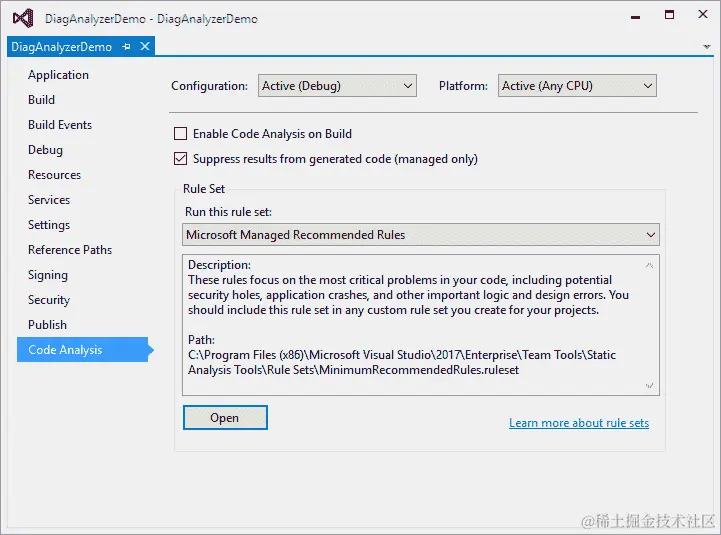The height and width of the screenshot is (535, 721).
Task: Click the description box scroll down arrow
Action: pyautogui.click(x=649, y=385)
